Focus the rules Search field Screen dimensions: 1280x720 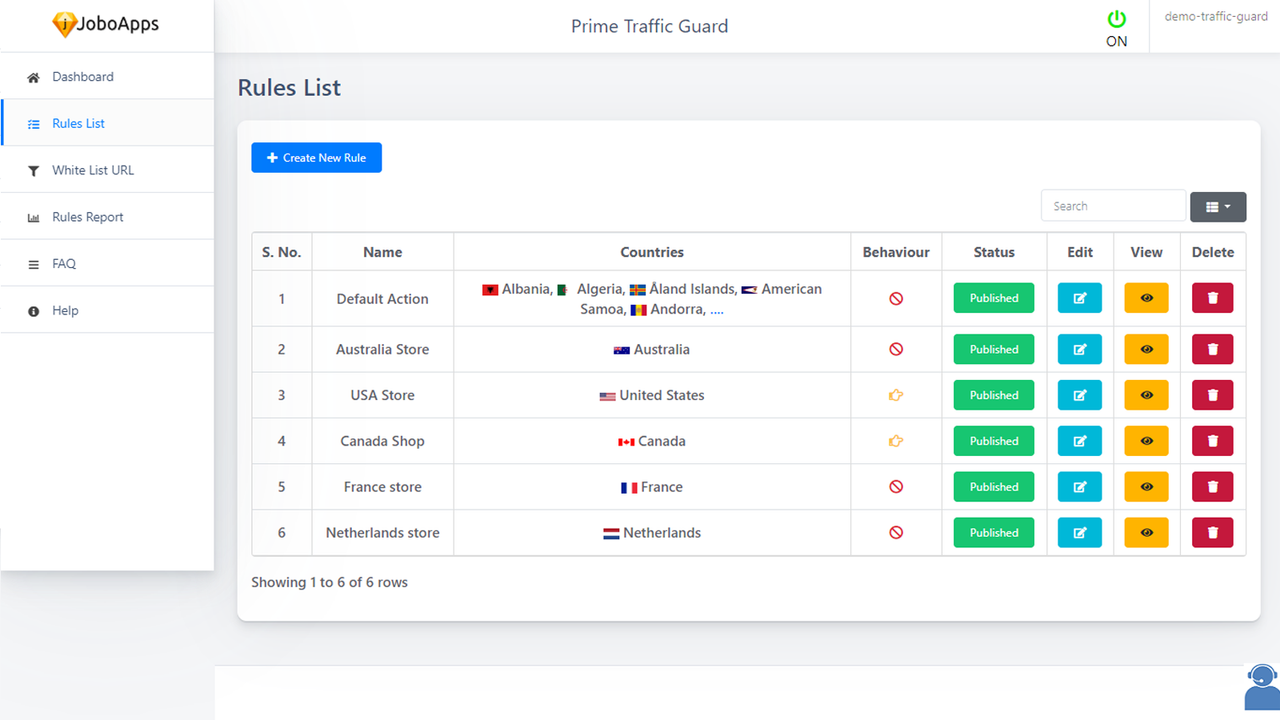(1112, 206)
